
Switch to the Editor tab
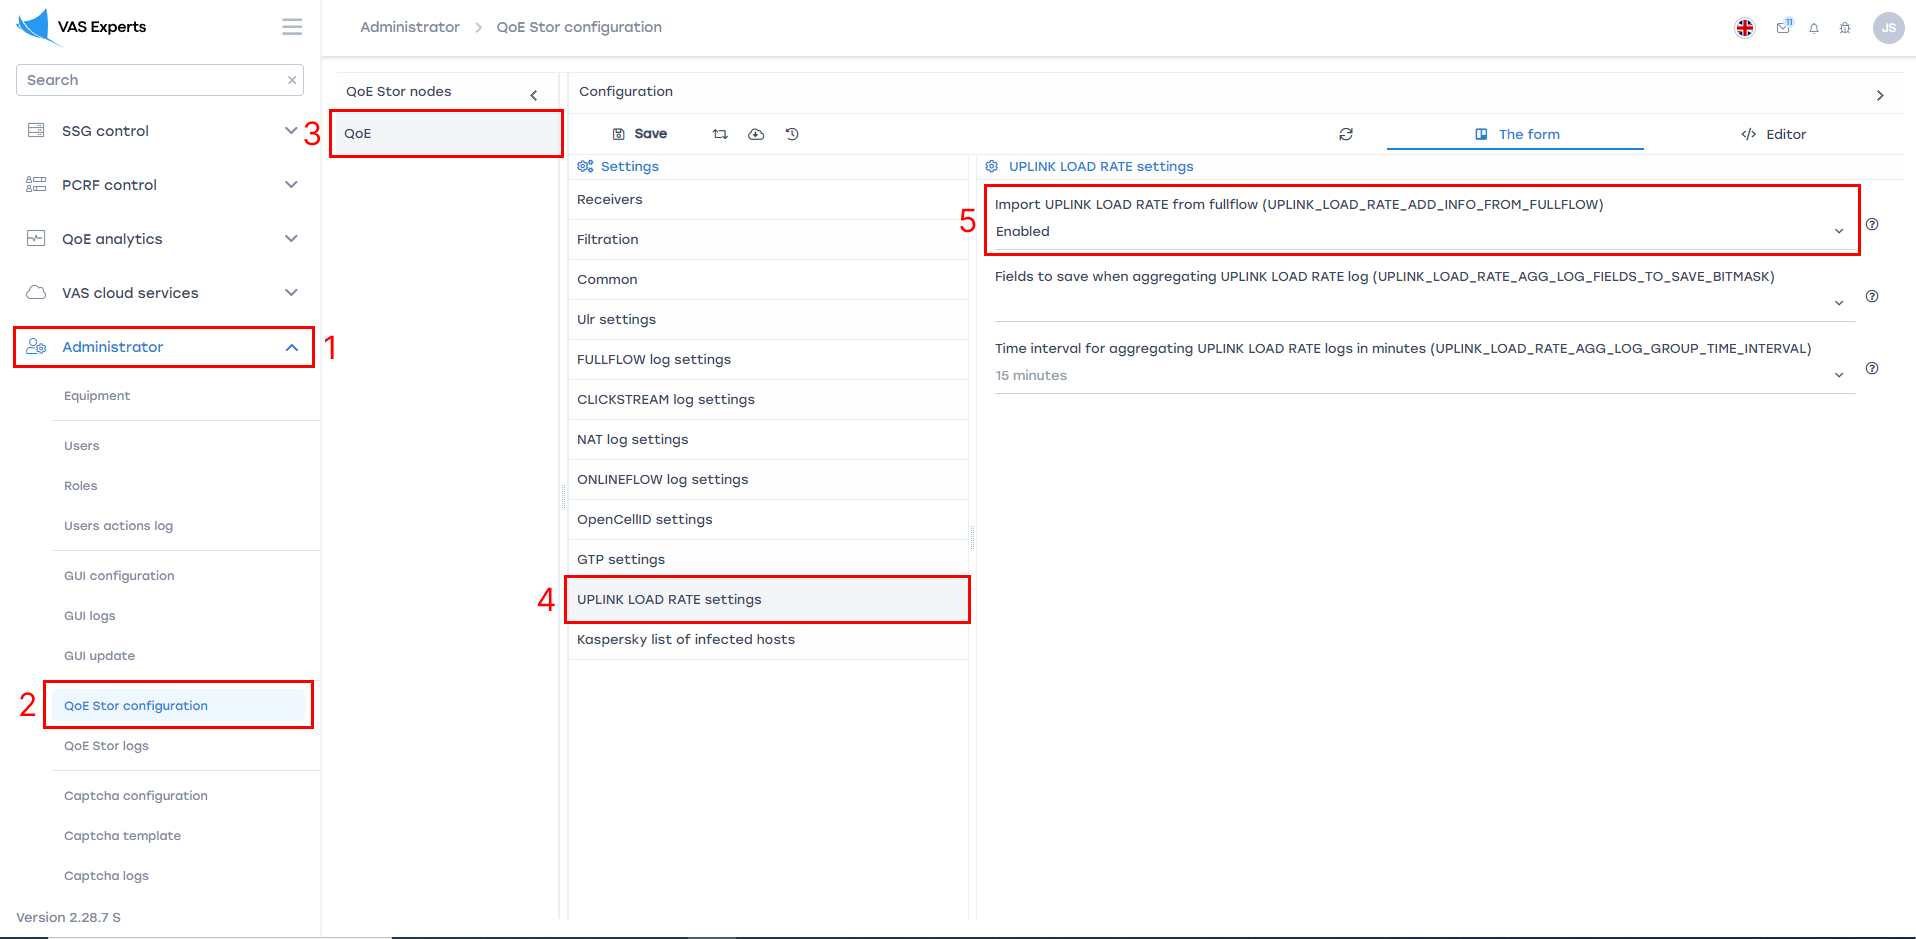pos(1773,134)
